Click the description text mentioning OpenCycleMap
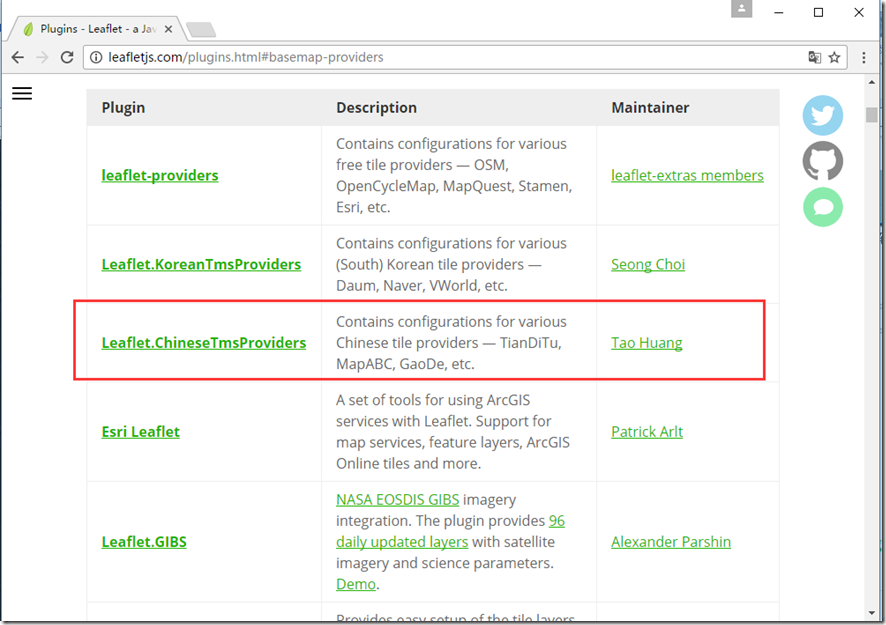 click(x=454, y=175)
